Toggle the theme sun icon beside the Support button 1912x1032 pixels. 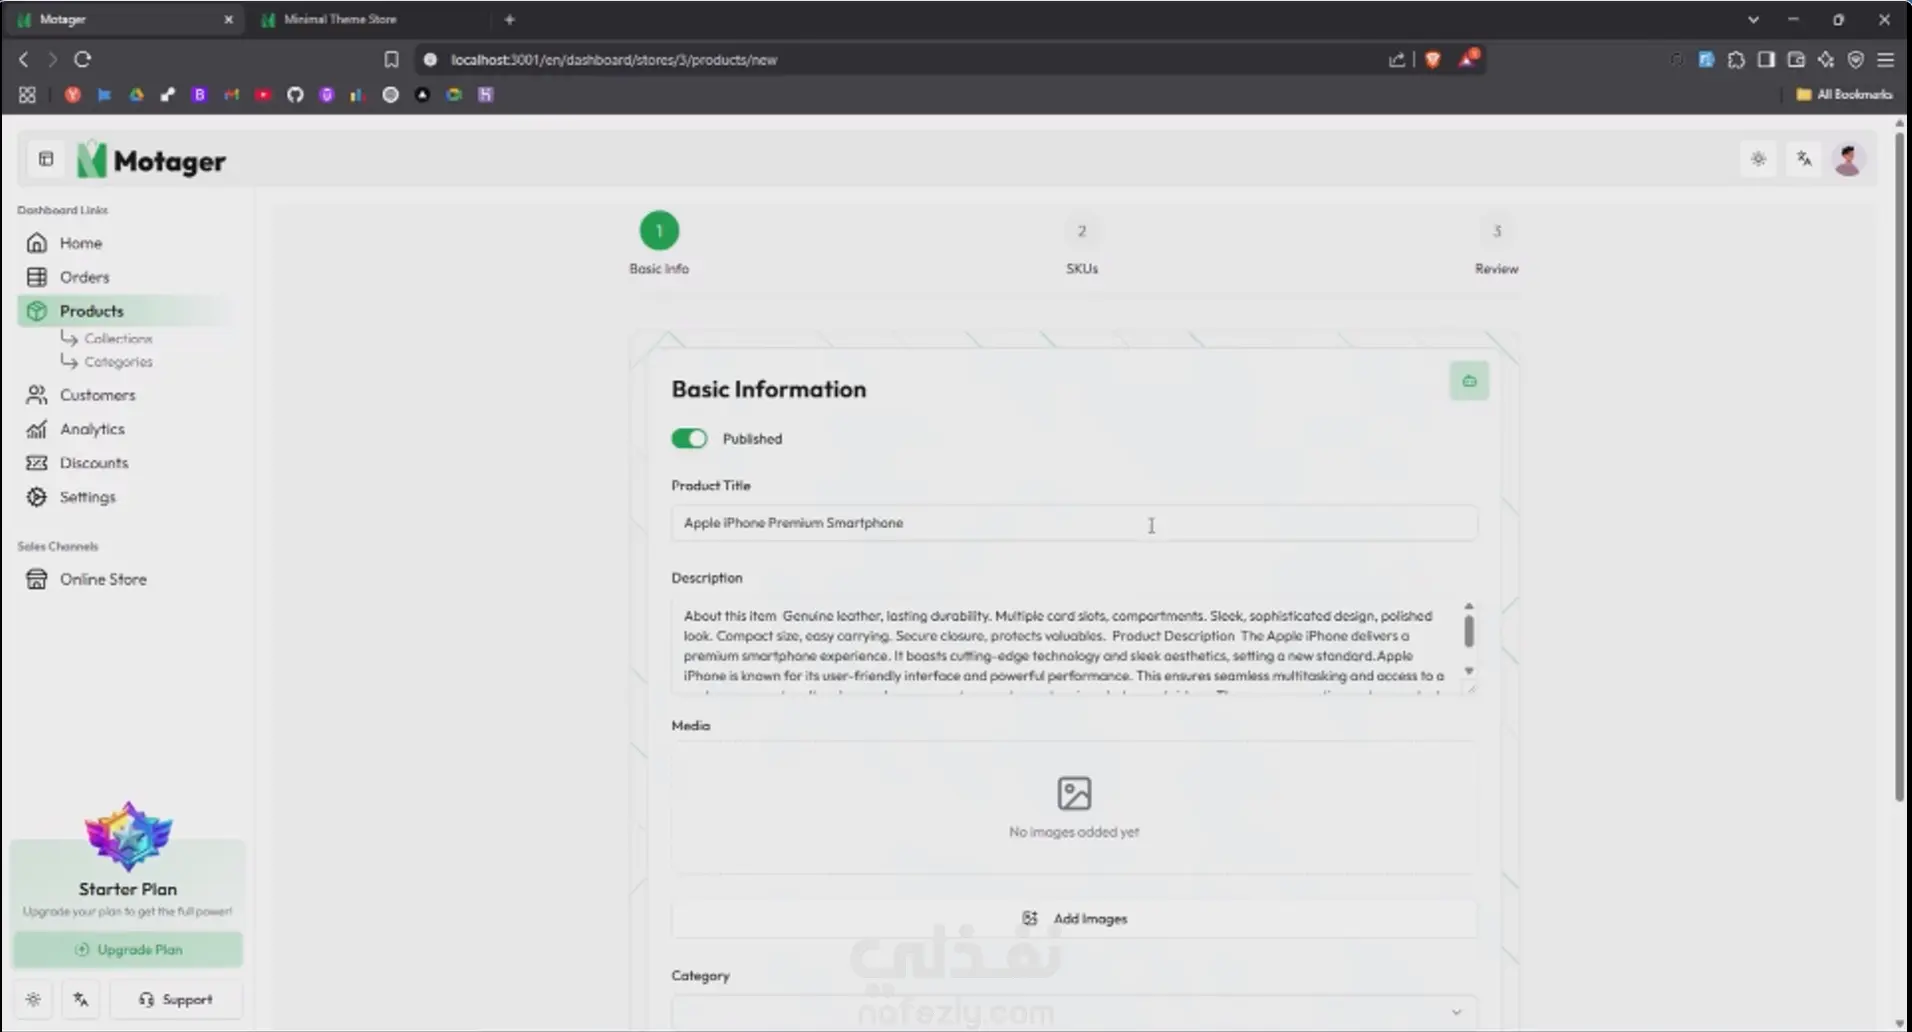[x=34, y=999]
